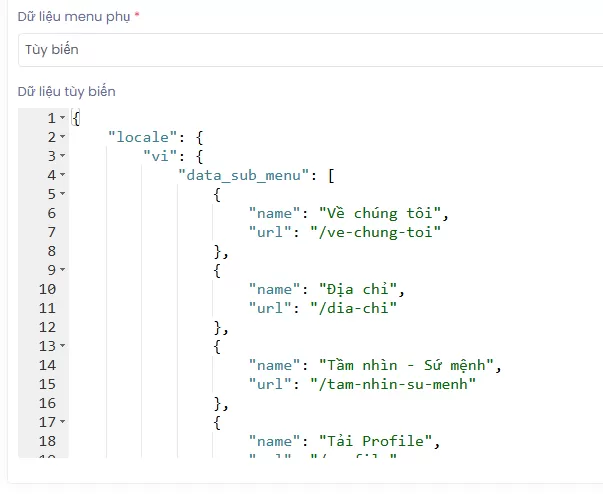Collapse the "data_sub_menu" array on line 4
The height and width of the screenshot is (494, 603).
[x=62, y=175]
